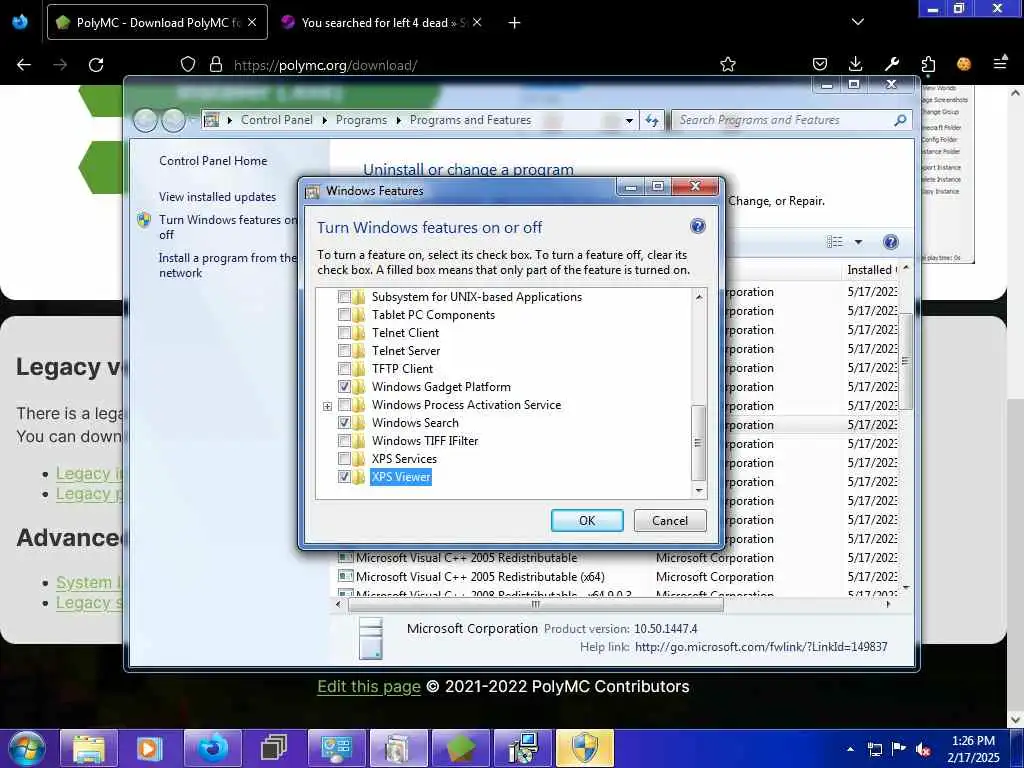This screenshot has height=768, width=1024.
Task: Open the view options dropdown arrow
Action: [x=858, y=242]
